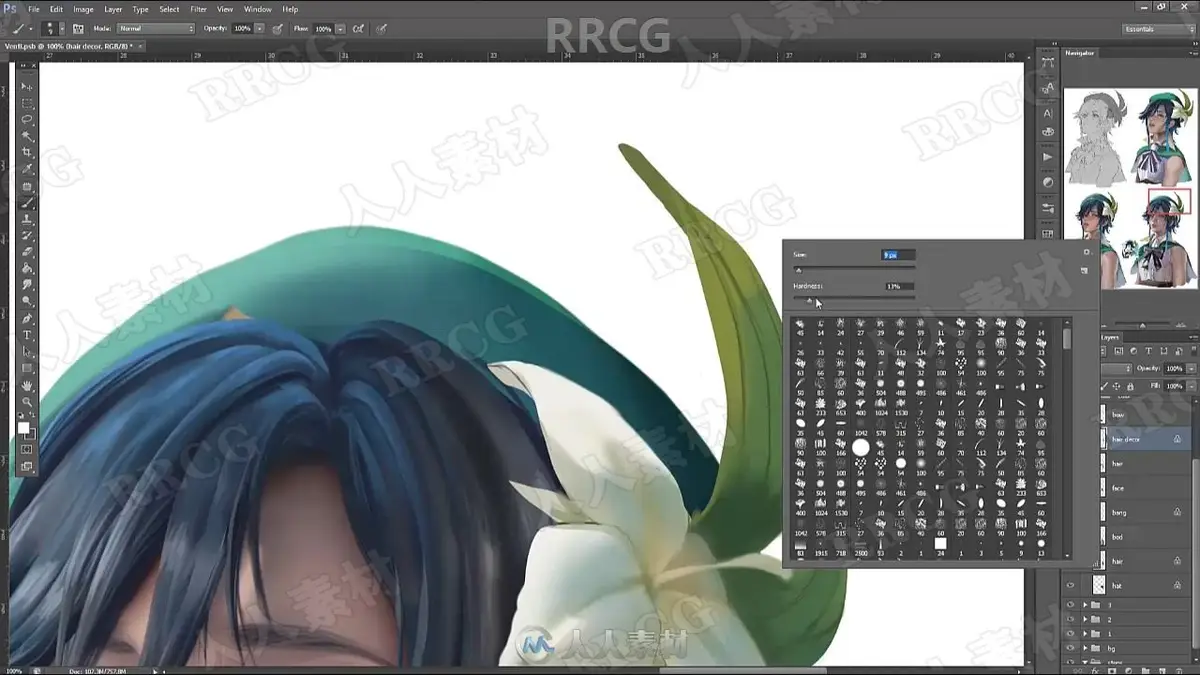The width and height of the screenshot is (1200, 675).
Task: Expand the bg layer group
Action: [x=1085, y=648]
